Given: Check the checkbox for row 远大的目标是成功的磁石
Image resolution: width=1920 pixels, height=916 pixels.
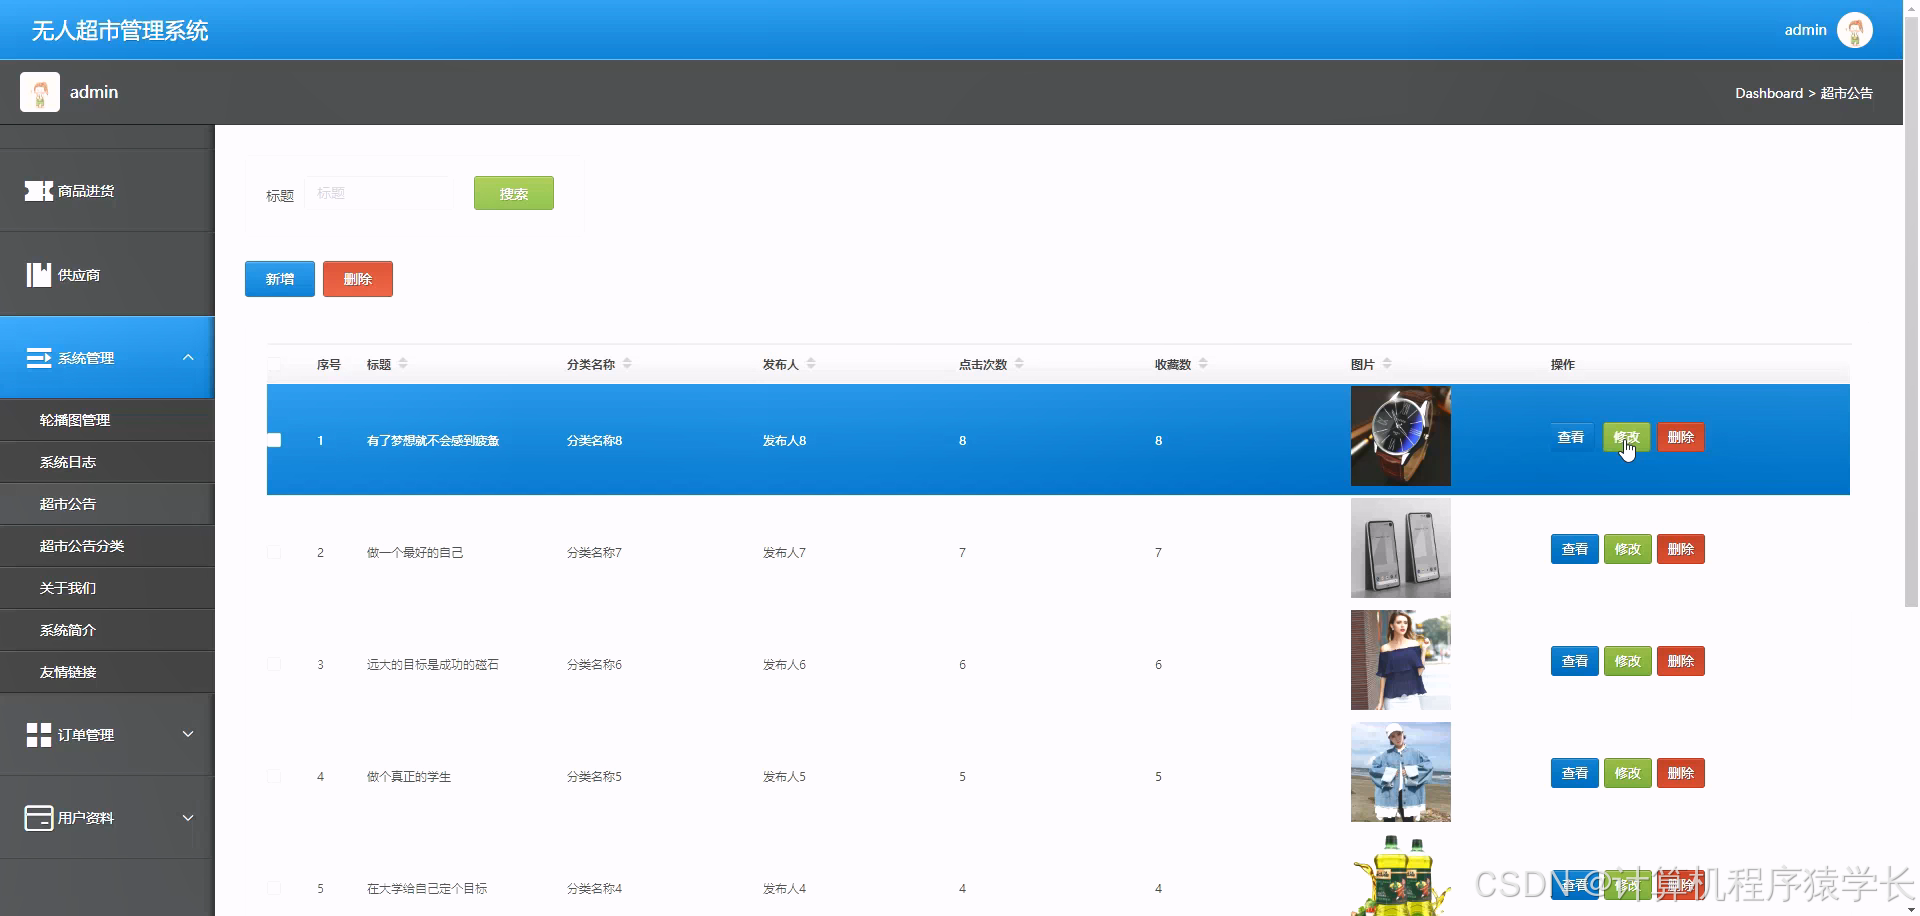Looking at the screenshot, I should click(274, 664).
